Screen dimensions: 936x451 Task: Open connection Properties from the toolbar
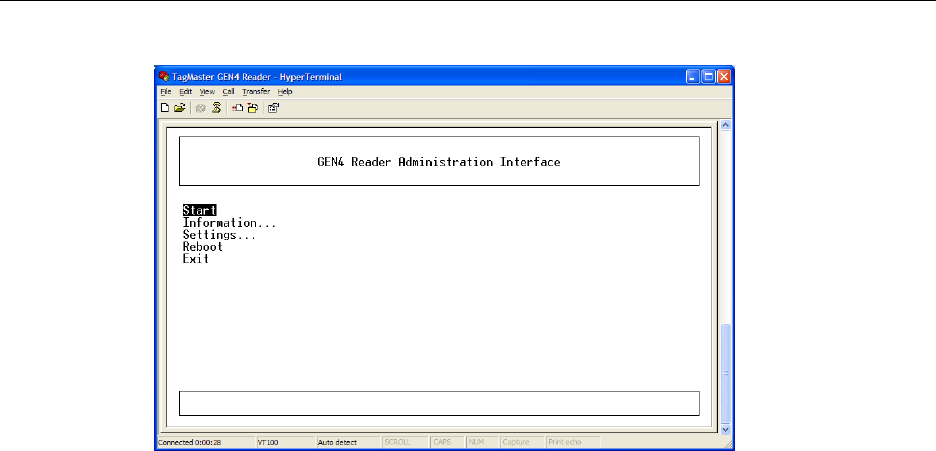[273, 108]
